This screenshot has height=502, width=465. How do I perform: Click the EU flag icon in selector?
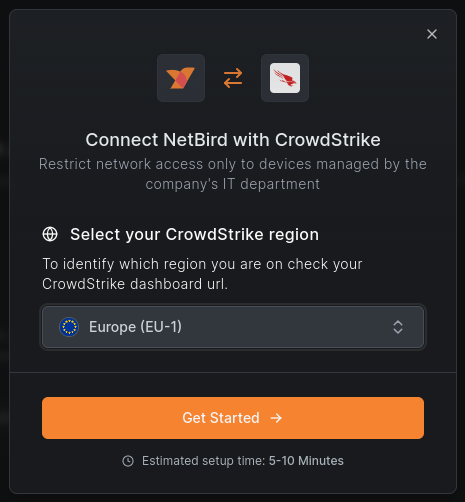(69, 327)
